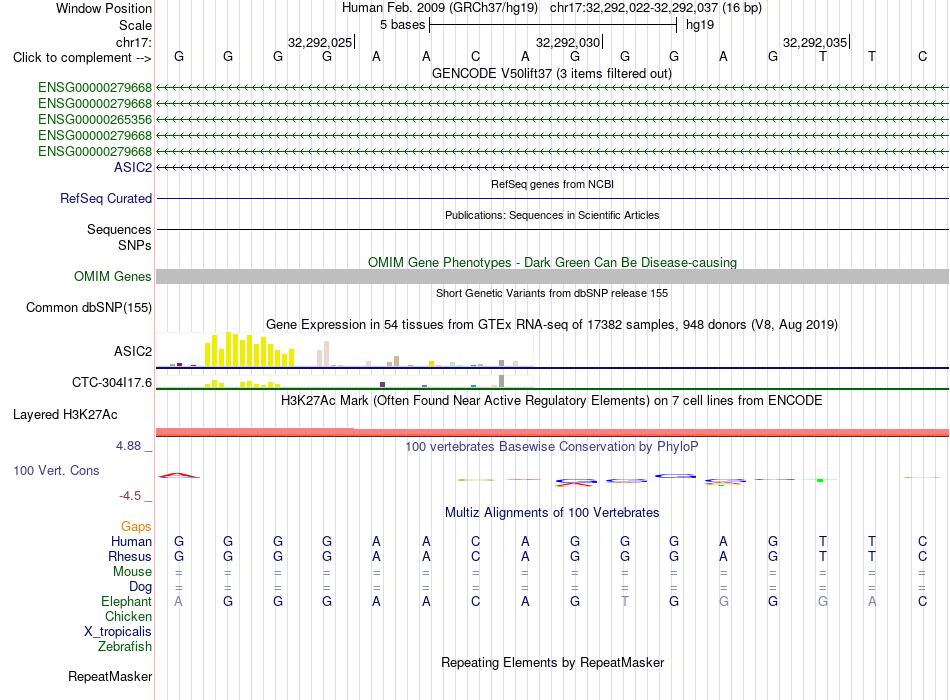
Task: Click the Sequences track label
Action: coord(119,229)
